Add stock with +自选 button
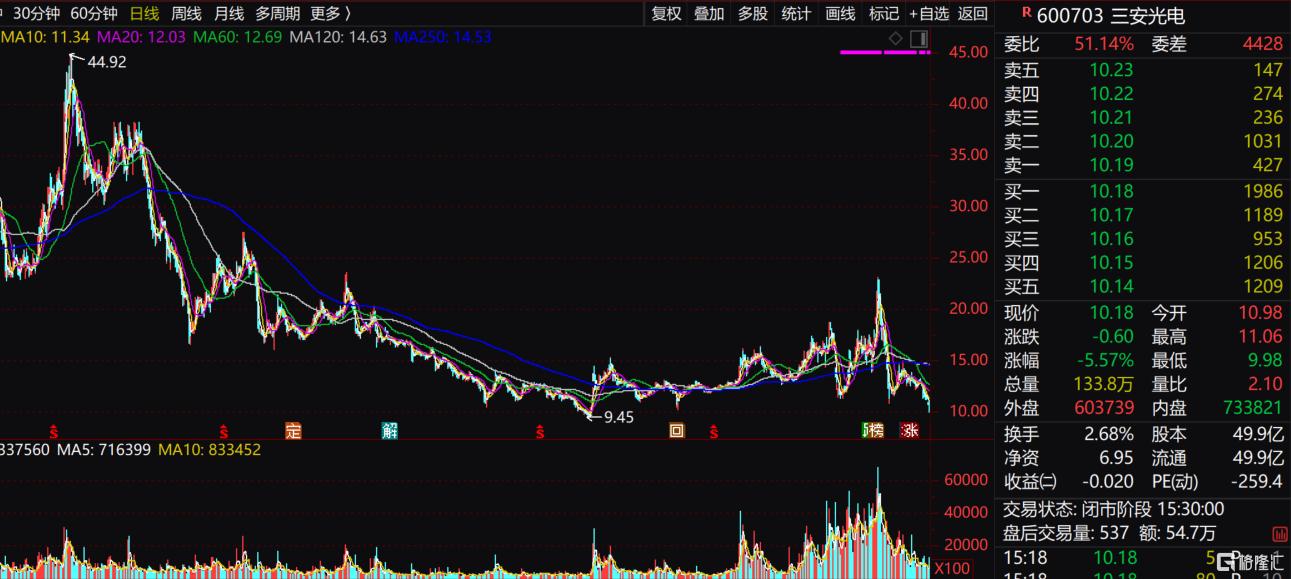Screen dimensions: 1291x579 pyautogui.click(x=929, y=13)
